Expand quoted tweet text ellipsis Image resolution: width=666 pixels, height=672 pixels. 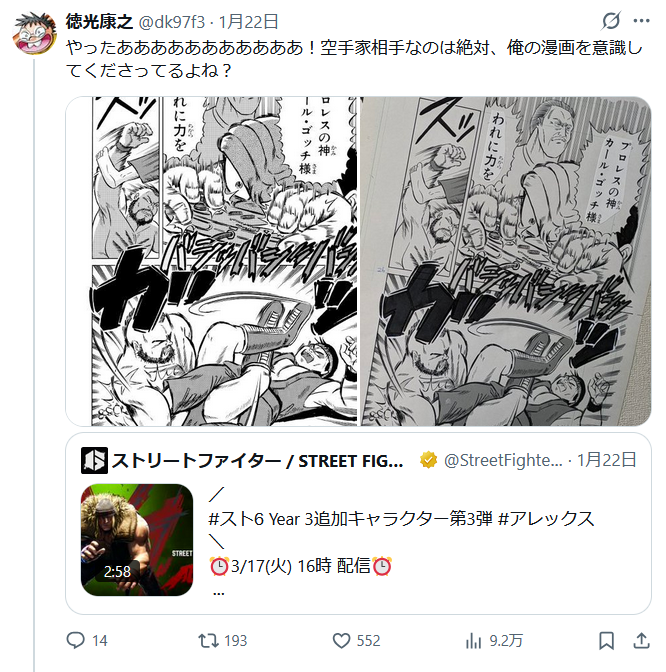coord(219,594)
